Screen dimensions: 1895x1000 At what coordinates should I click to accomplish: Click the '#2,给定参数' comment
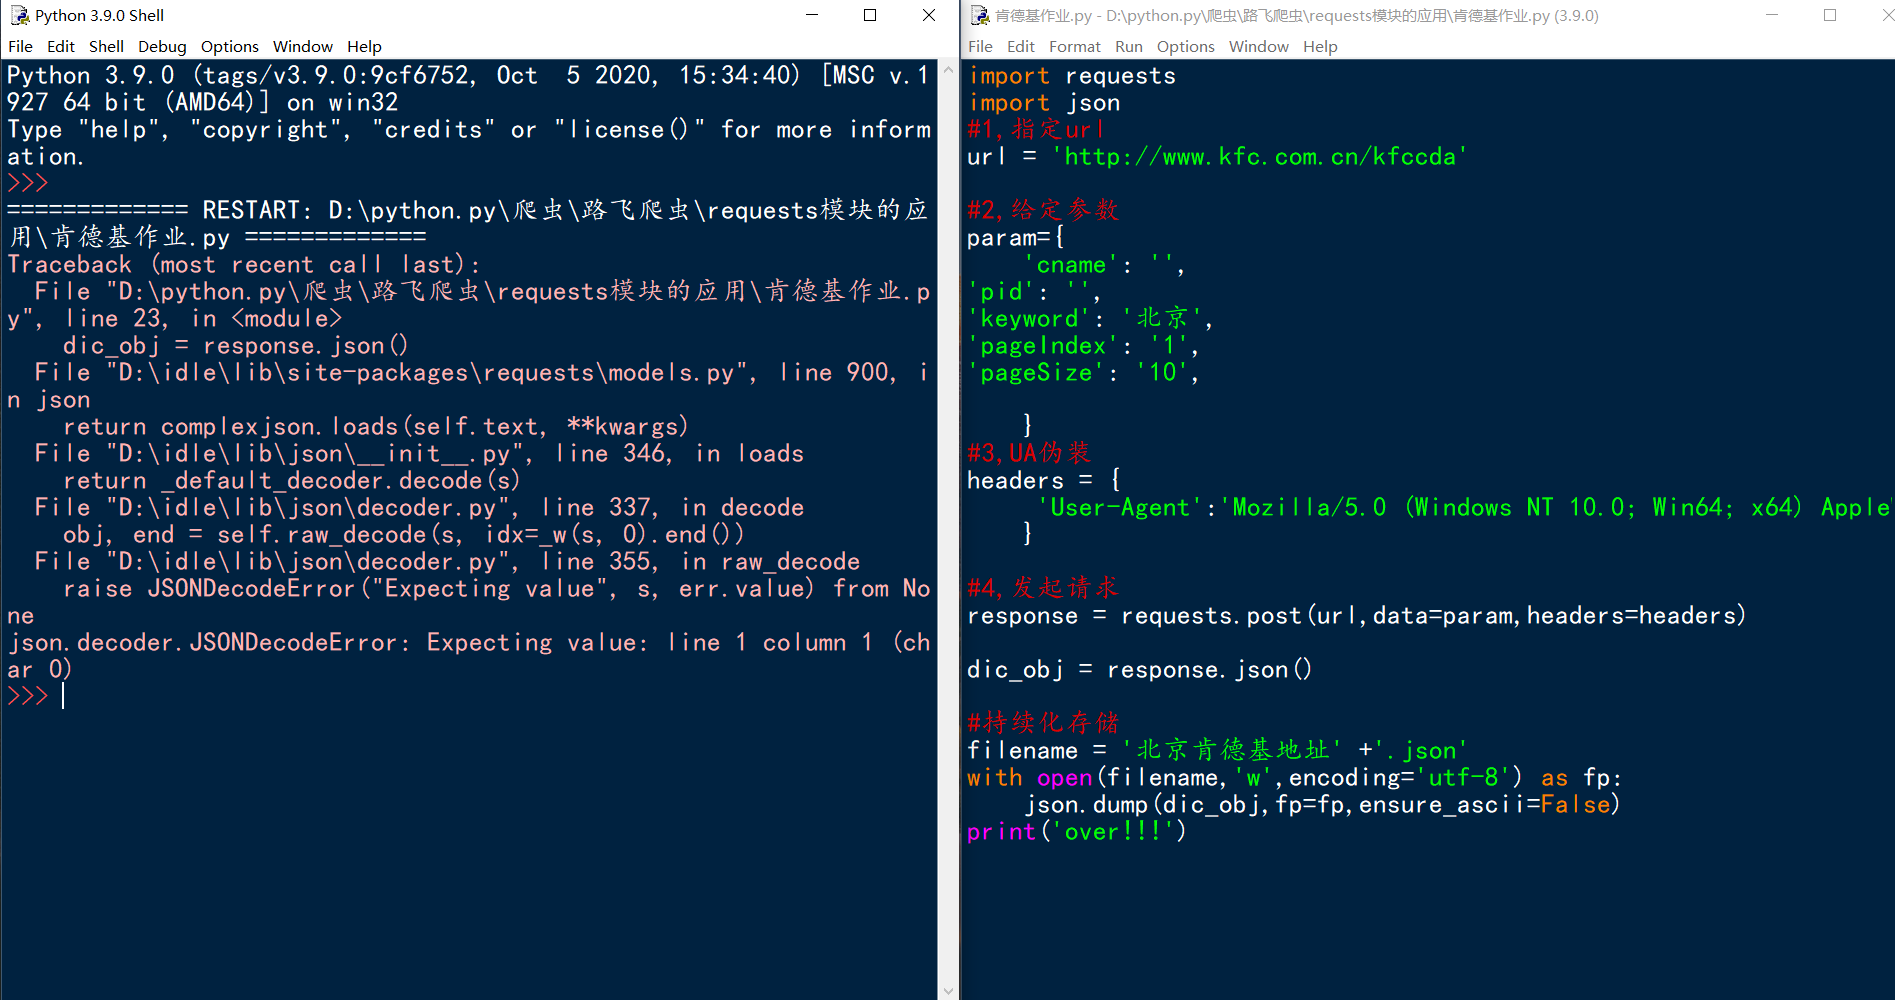click(1043, 211)
